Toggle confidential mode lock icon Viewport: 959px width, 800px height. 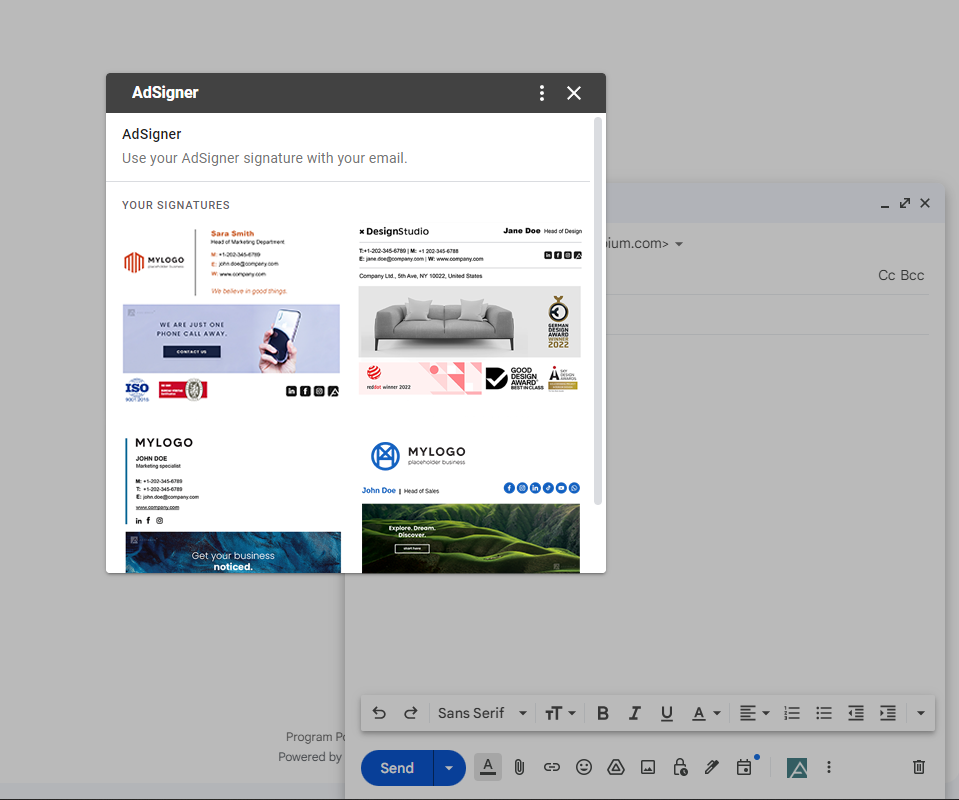click(680, 767)
